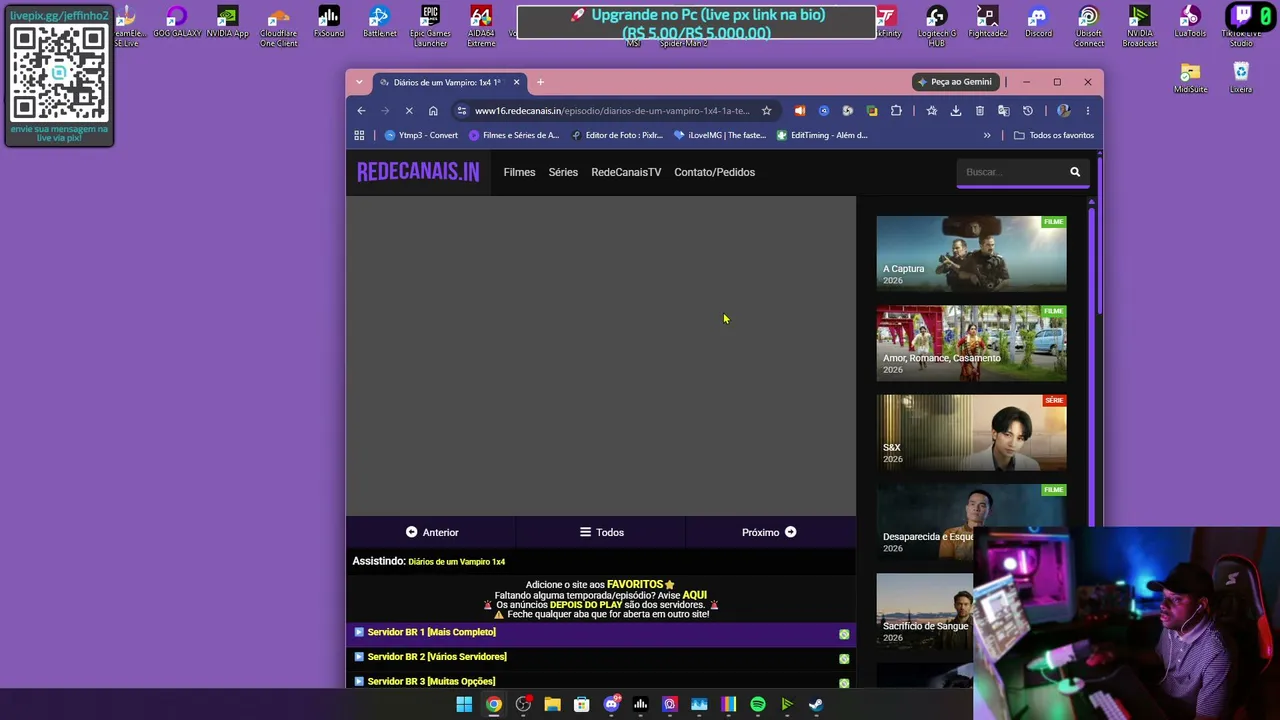Select the NVIDIA Broadcast desktop icon
1280x720 pixels.
[x=1139, y=26]
